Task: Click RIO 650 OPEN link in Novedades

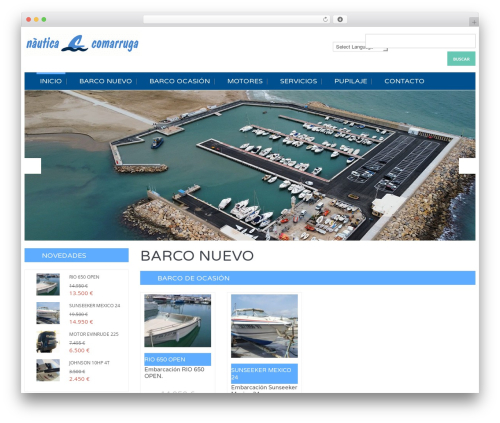Action: (x=84, y=277)
